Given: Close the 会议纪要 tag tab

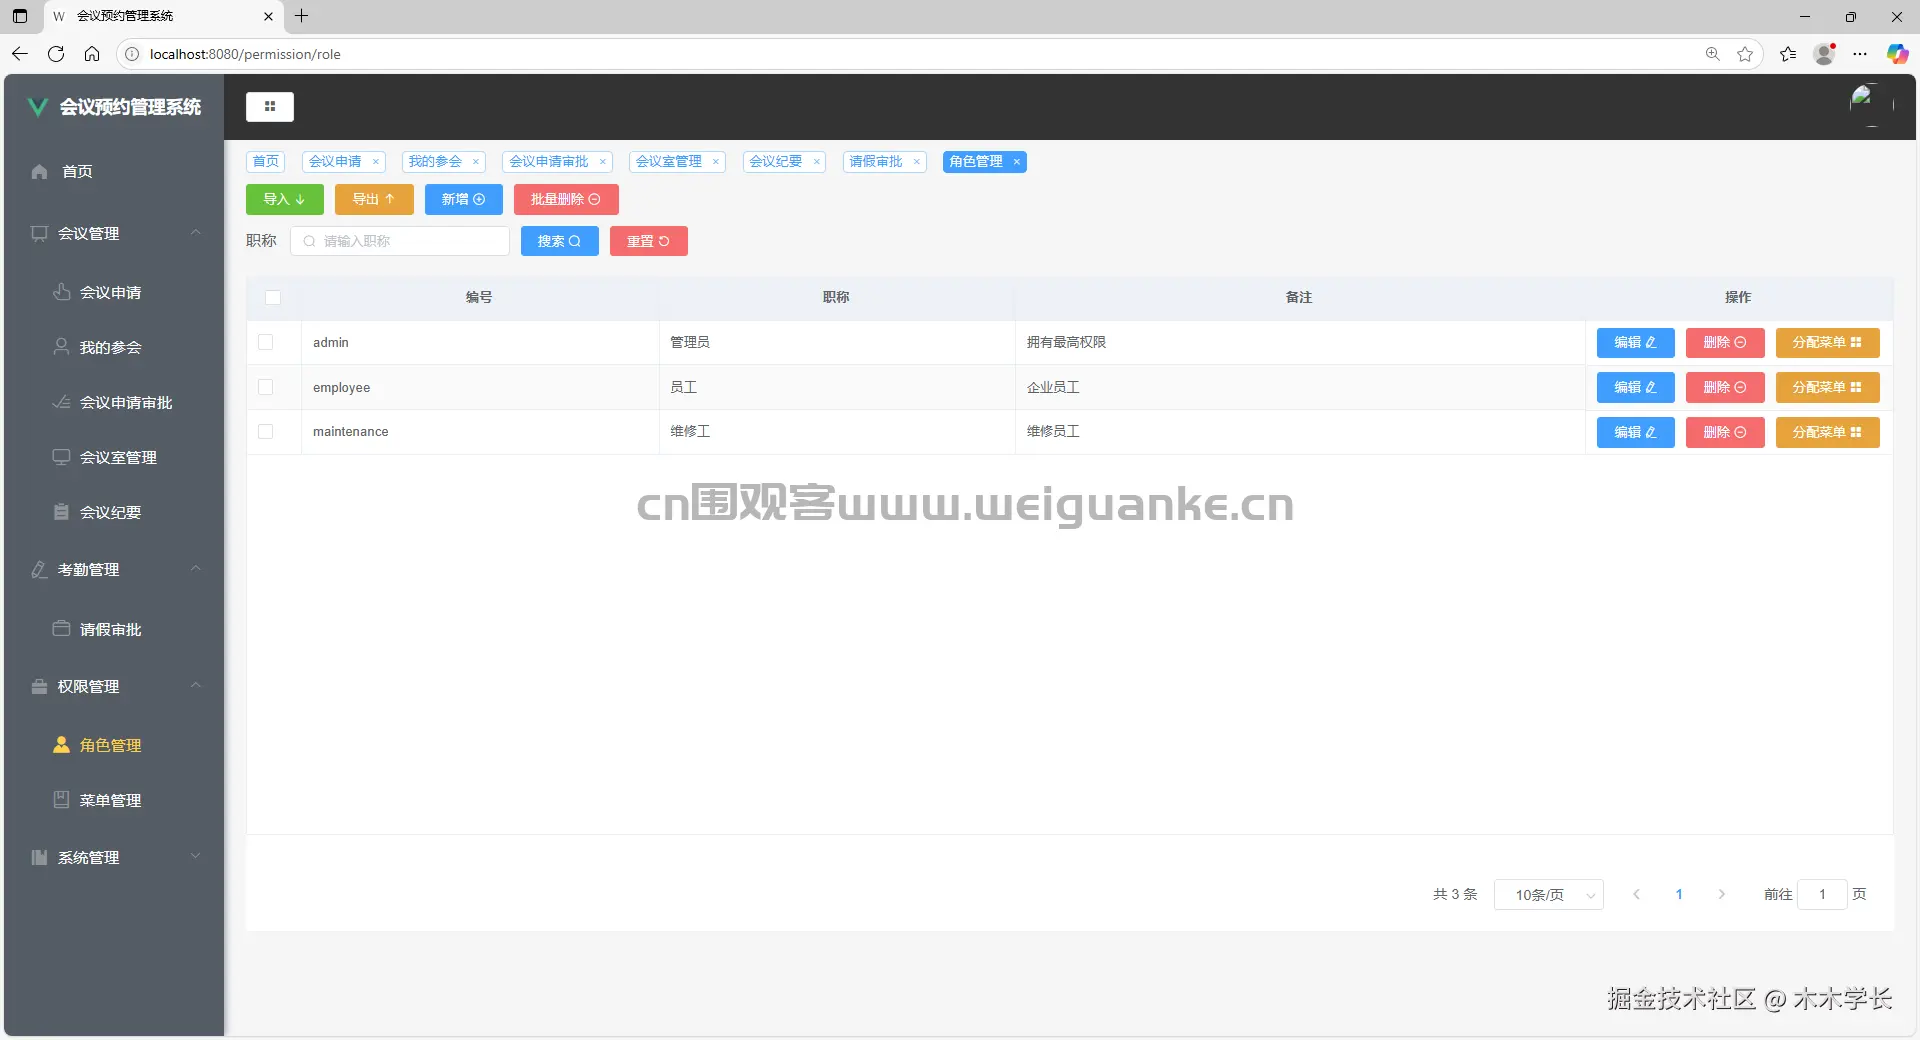Looking at the screenshot, I should tap(817, 162).
